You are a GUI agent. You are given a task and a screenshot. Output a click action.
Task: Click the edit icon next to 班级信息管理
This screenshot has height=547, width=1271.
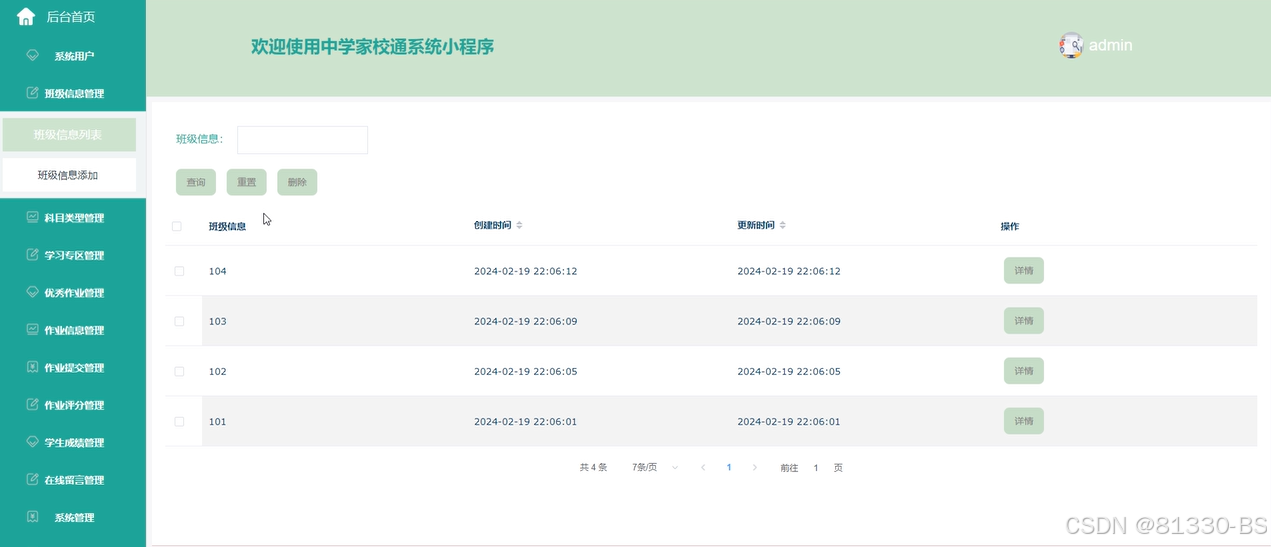(33, 93)
